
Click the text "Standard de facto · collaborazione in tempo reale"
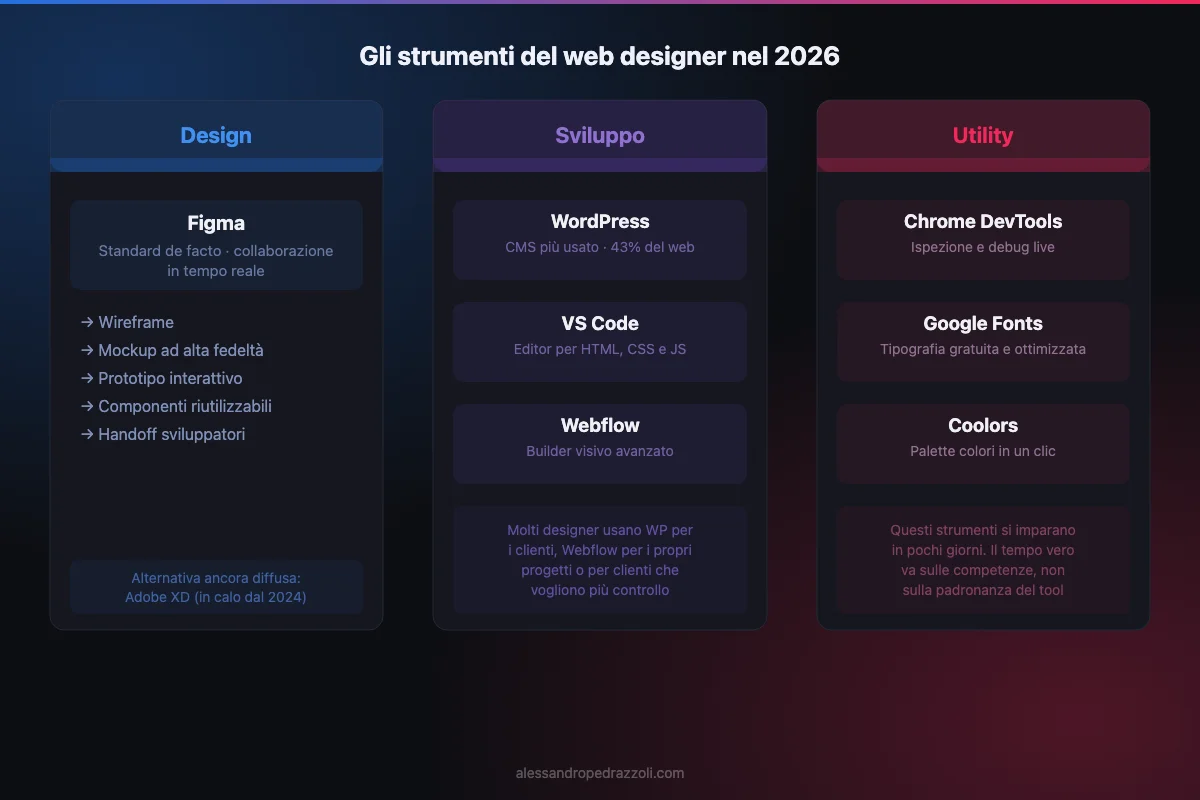[x=216, y=261]
